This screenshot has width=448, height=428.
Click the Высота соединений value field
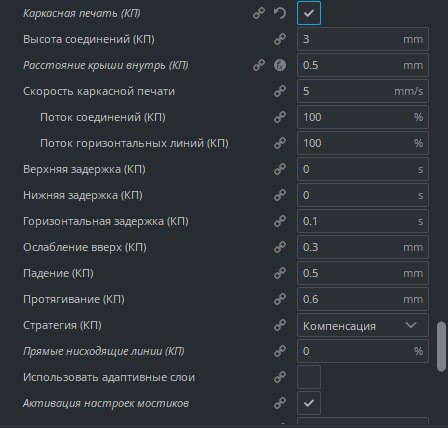click(363, 39)
